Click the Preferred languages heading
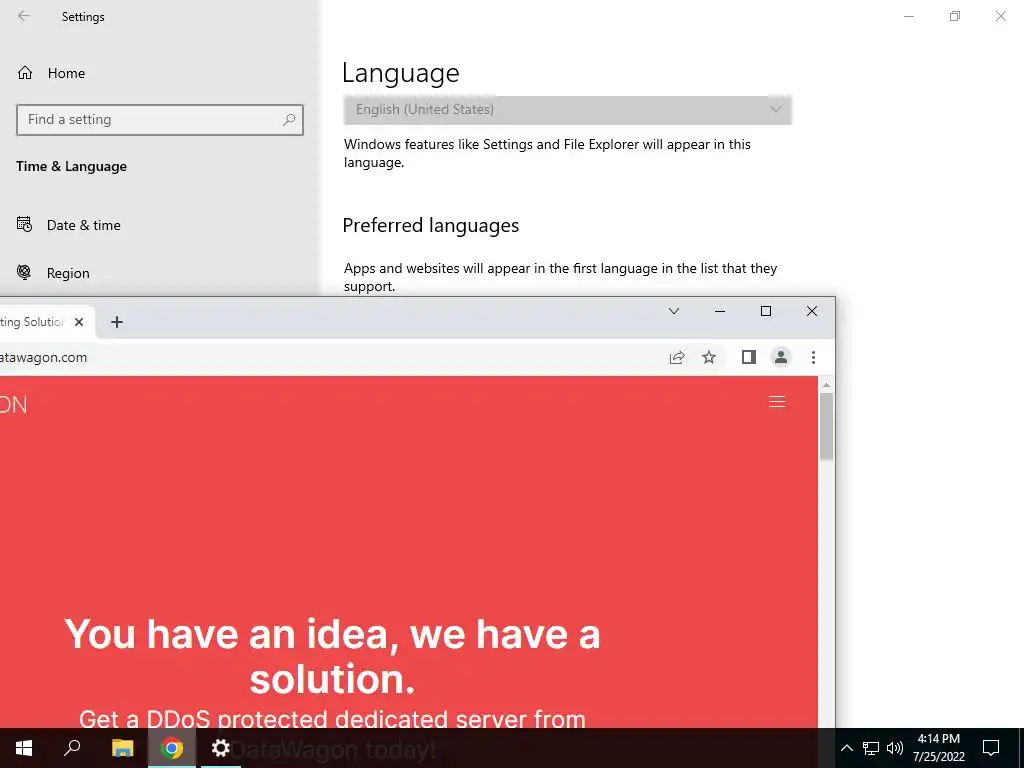 tap(430, 225)
